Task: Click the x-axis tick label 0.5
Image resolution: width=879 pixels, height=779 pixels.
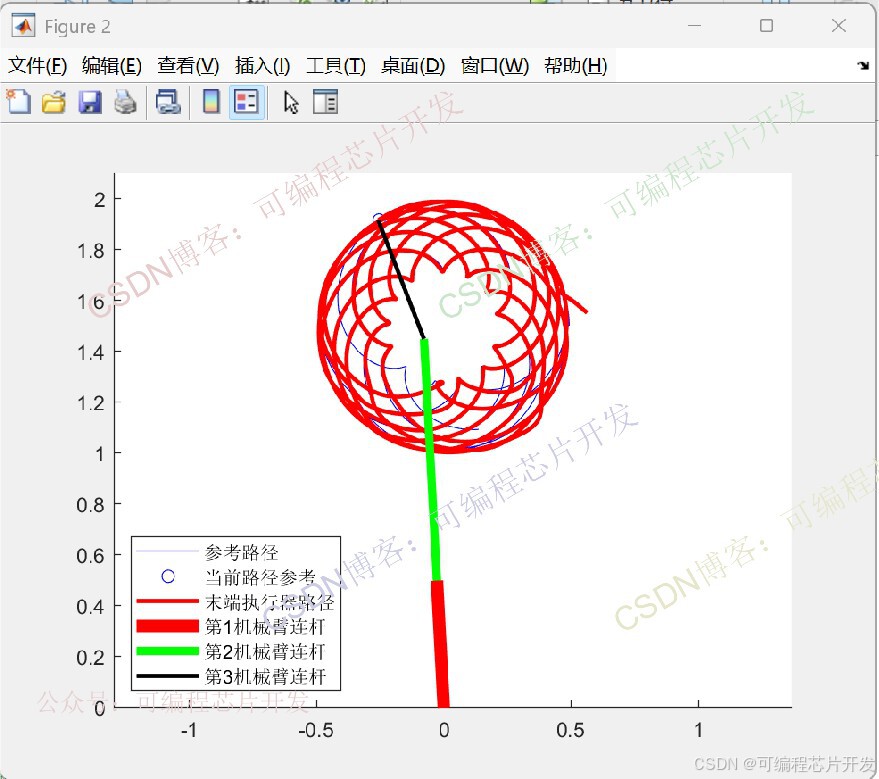Action: [x=571, y=730]
